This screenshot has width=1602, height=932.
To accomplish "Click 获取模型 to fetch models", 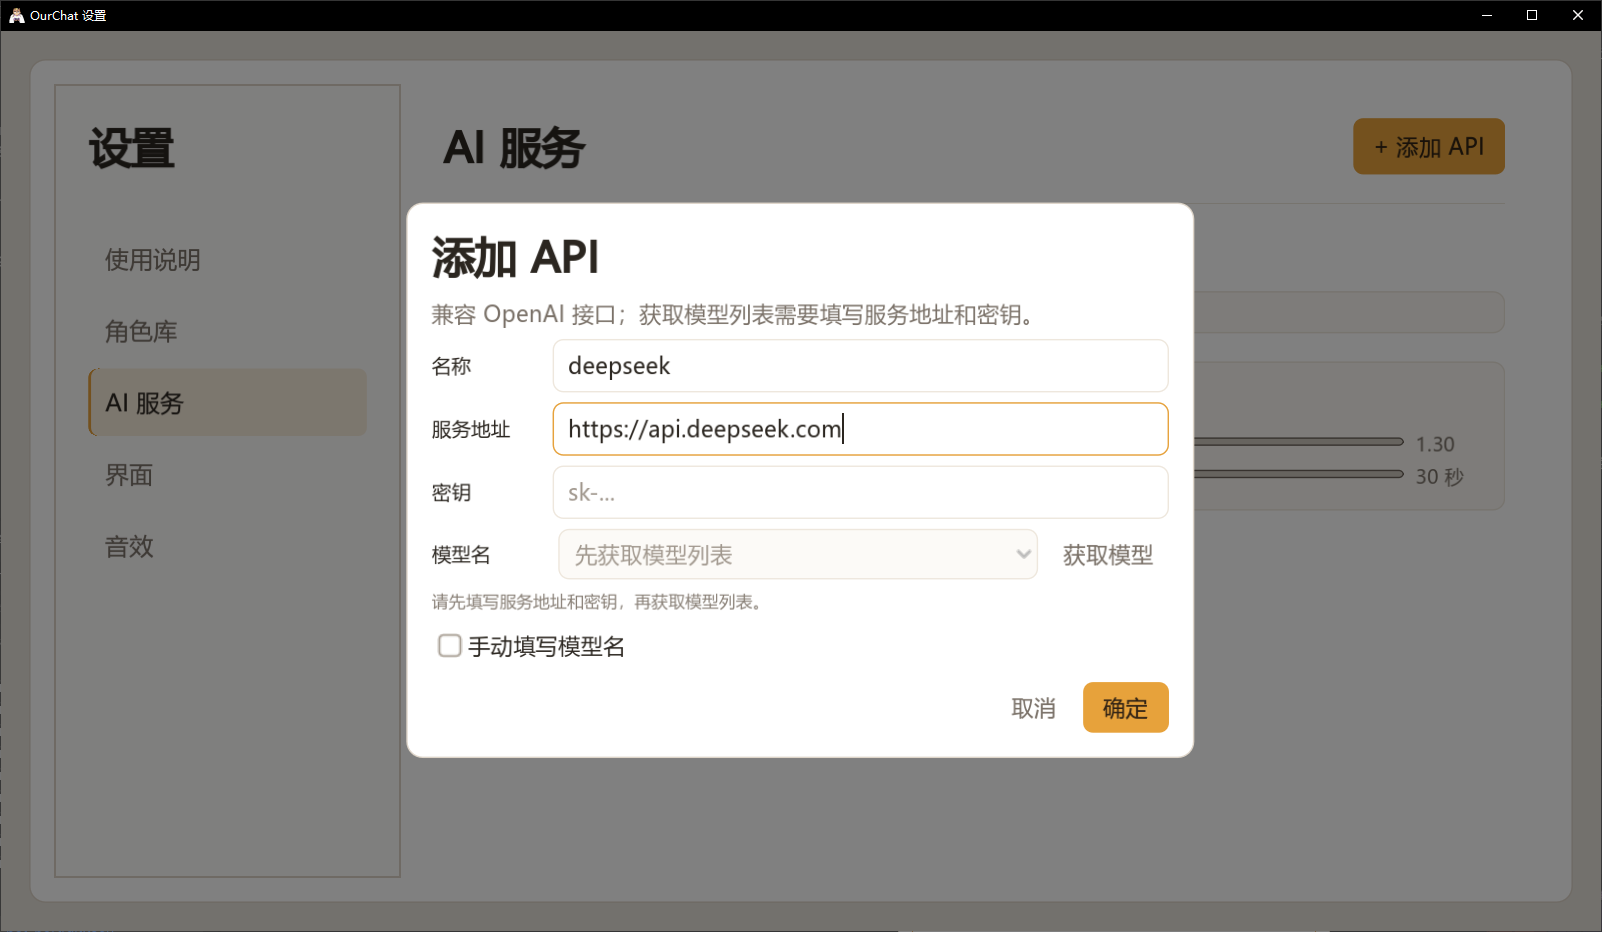I will pyautogui.click(x=1107, y=555).
